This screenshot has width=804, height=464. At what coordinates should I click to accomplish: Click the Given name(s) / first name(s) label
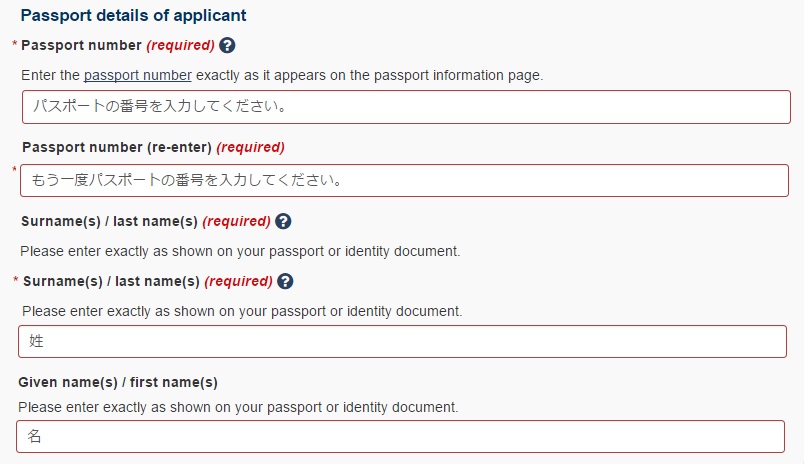click(118, 382)
